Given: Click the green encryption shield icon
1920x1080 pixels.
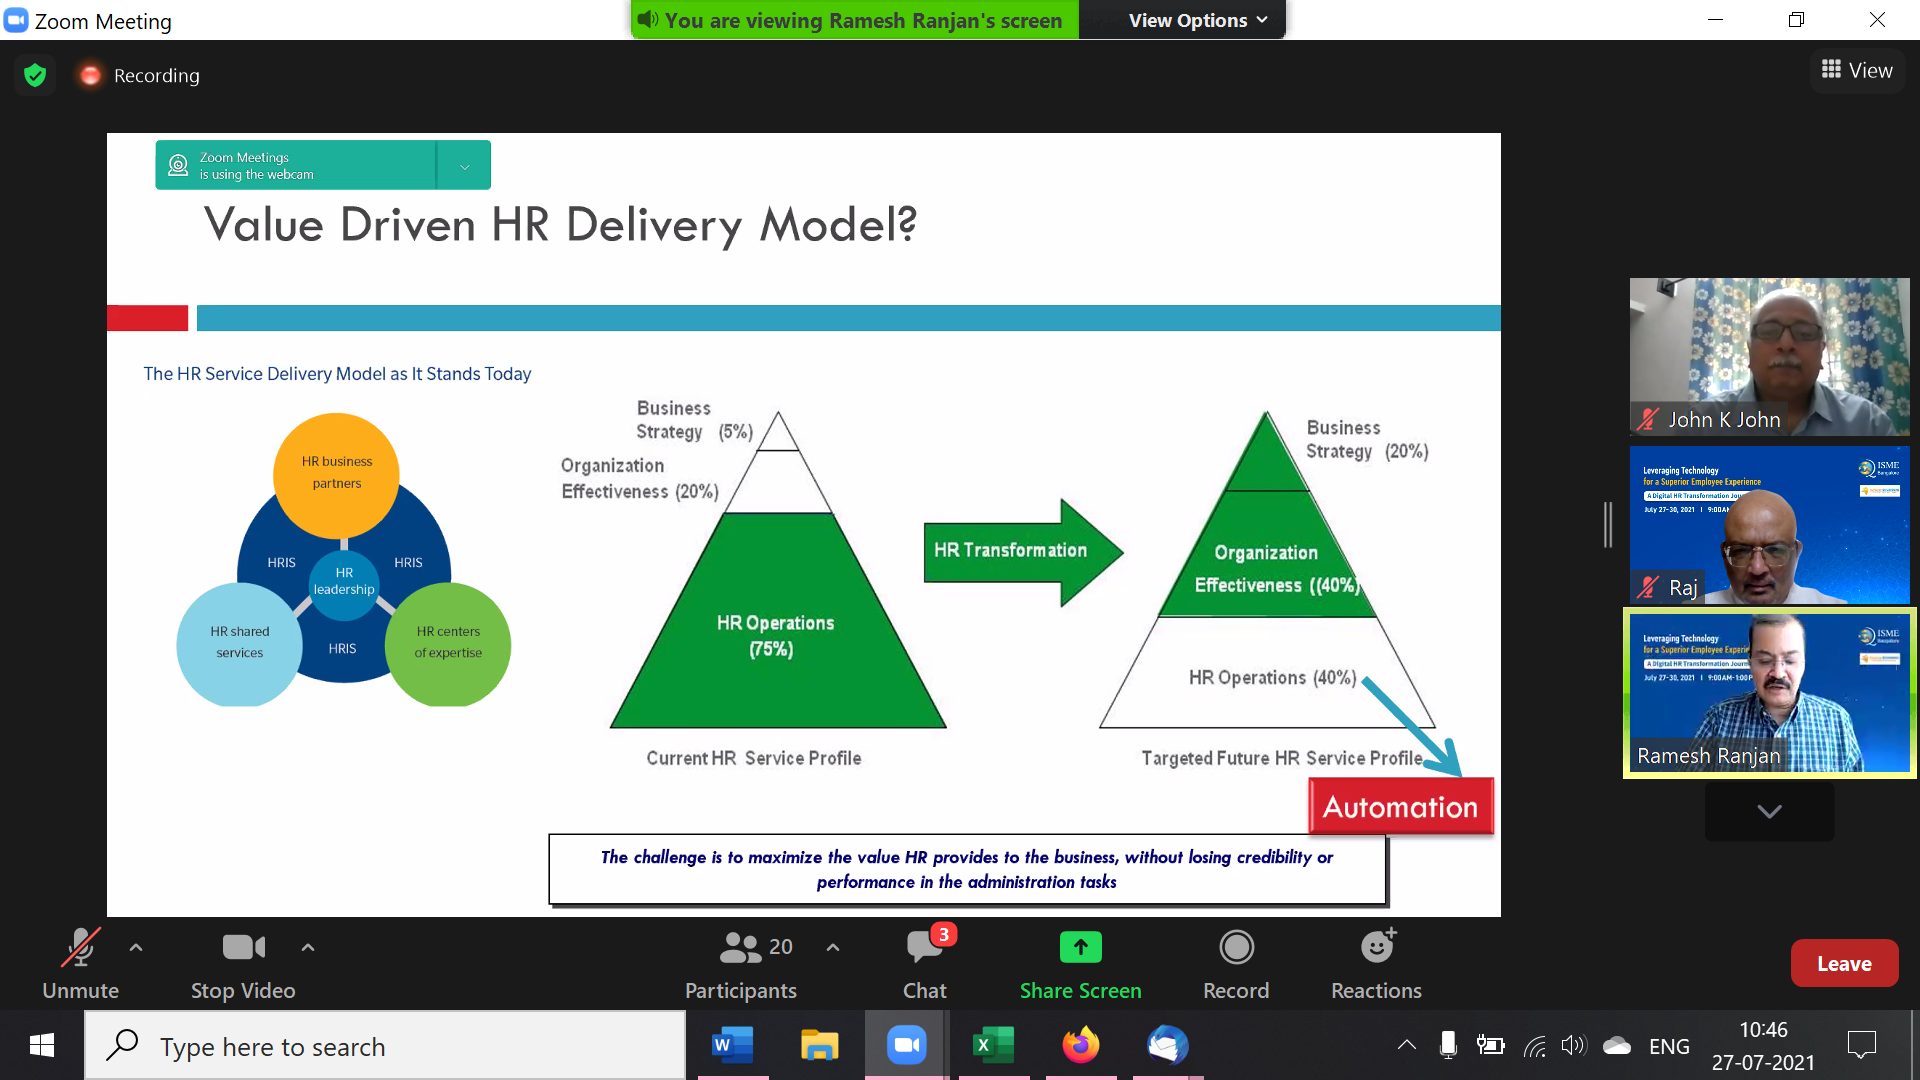Looking at the screenshot, I should [x=35, y=75].
